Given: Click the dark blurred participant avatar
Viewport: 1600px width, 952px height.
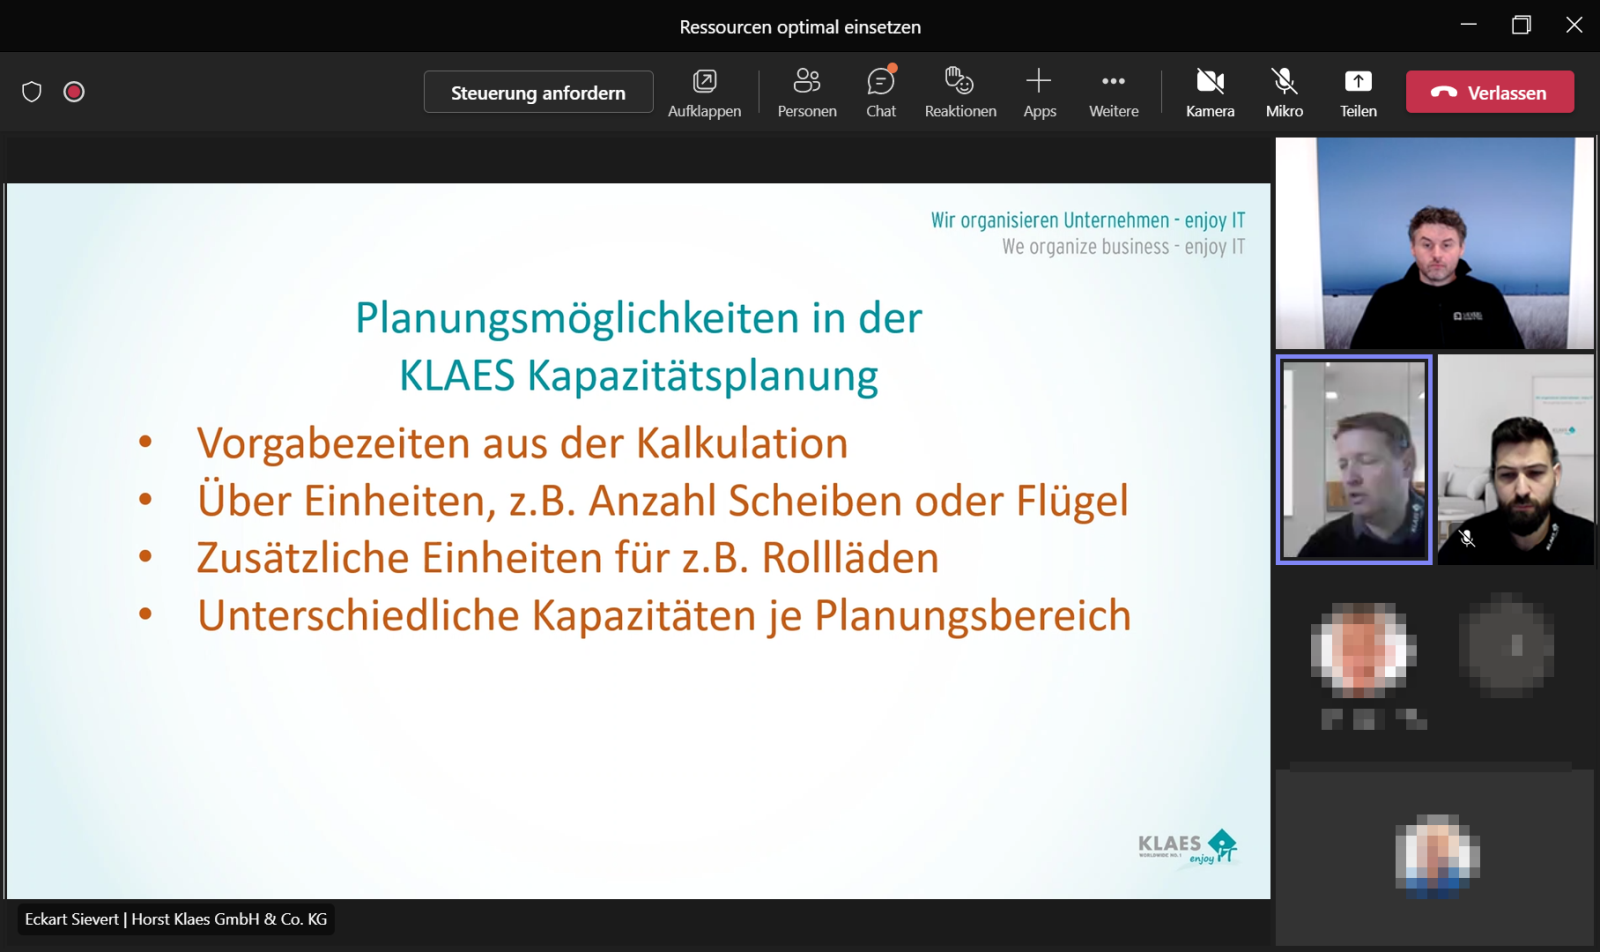Looking at the screenshot, I should click(1507, 646).
